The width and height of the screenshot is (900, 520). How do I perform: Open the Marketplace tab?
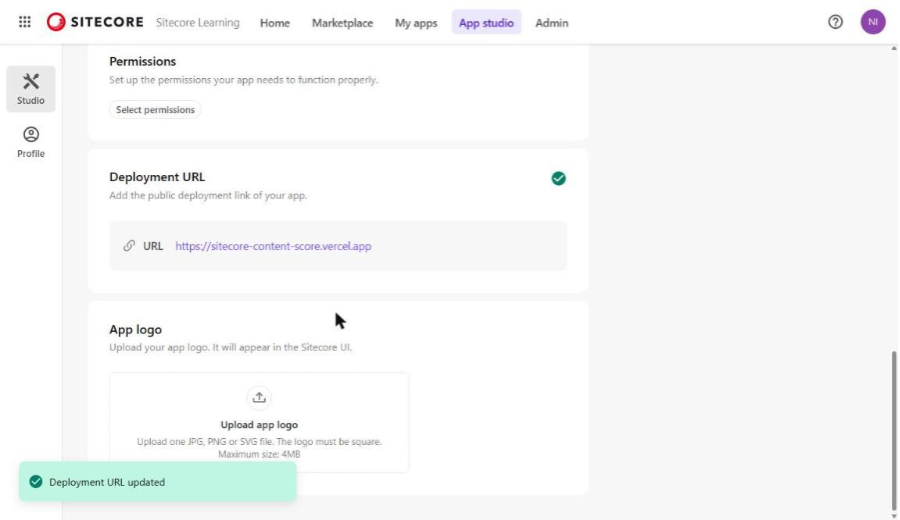pos(342,23)
